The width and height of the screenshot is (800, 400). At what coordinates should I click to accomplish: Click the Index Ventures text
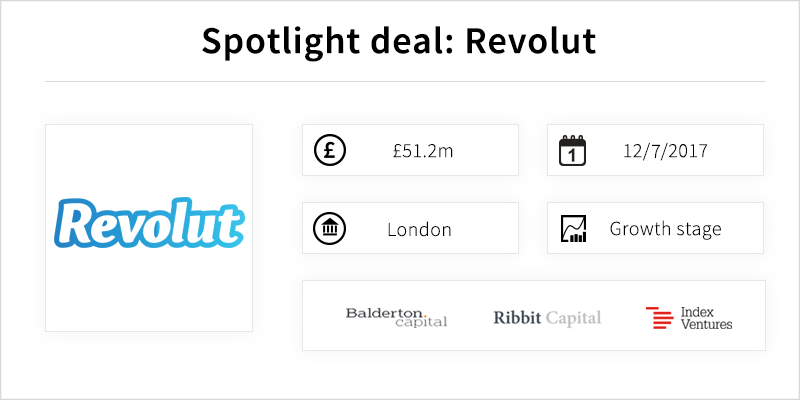(x=707, y=318)
